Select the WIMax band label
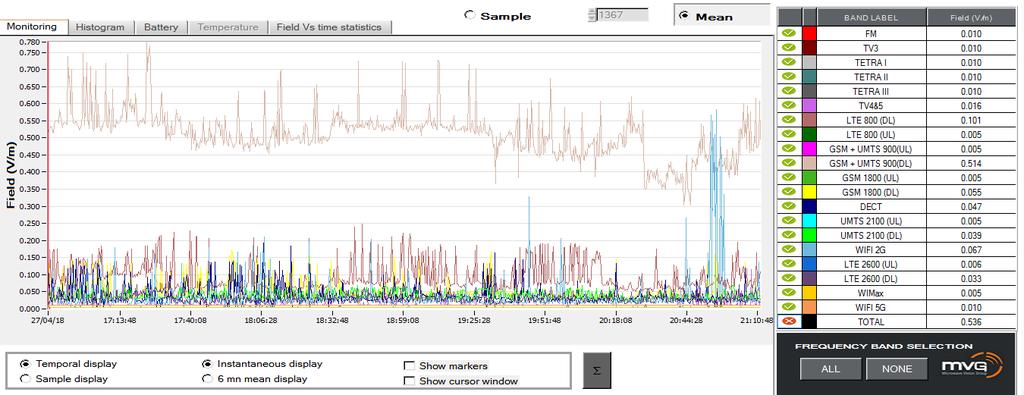 871,292
